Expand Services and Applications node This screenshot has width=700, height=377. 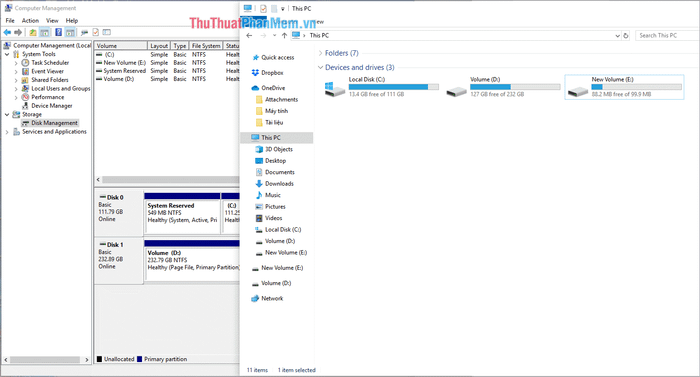7,132
